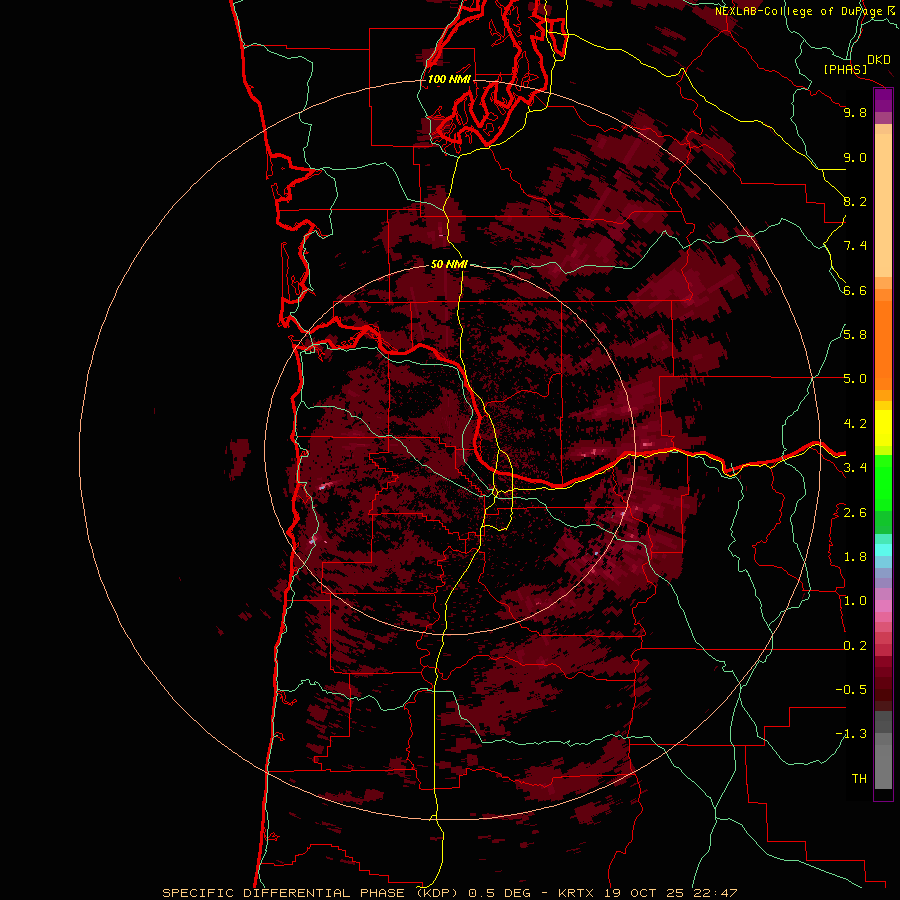Click the SPECIFIC DIFFERENTIAL PHASE (KDP) caption text
The height and width of the screenshot is (900, 900).
pyautogui.click(x=311, y=893)
